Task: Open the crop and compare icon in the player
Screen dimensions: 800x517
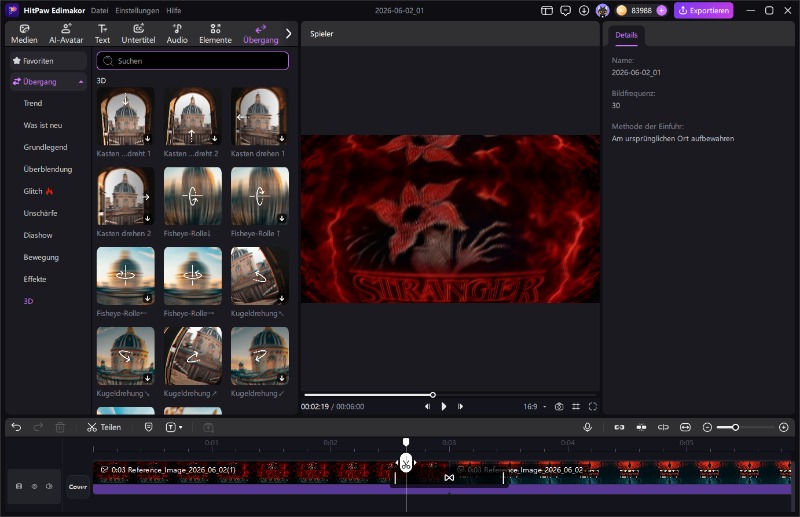Action: (x=576, y=406)
